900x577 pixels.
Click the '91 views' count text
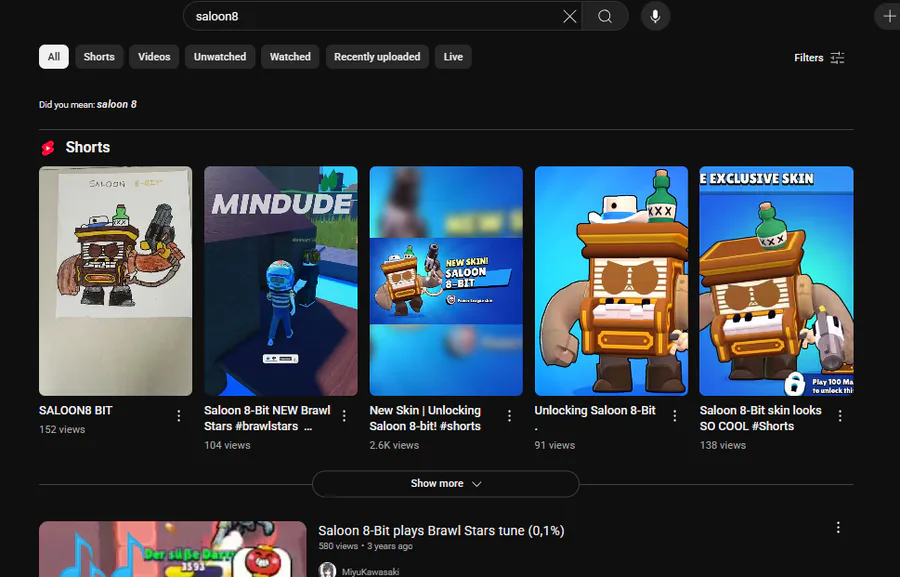point(554,445)
